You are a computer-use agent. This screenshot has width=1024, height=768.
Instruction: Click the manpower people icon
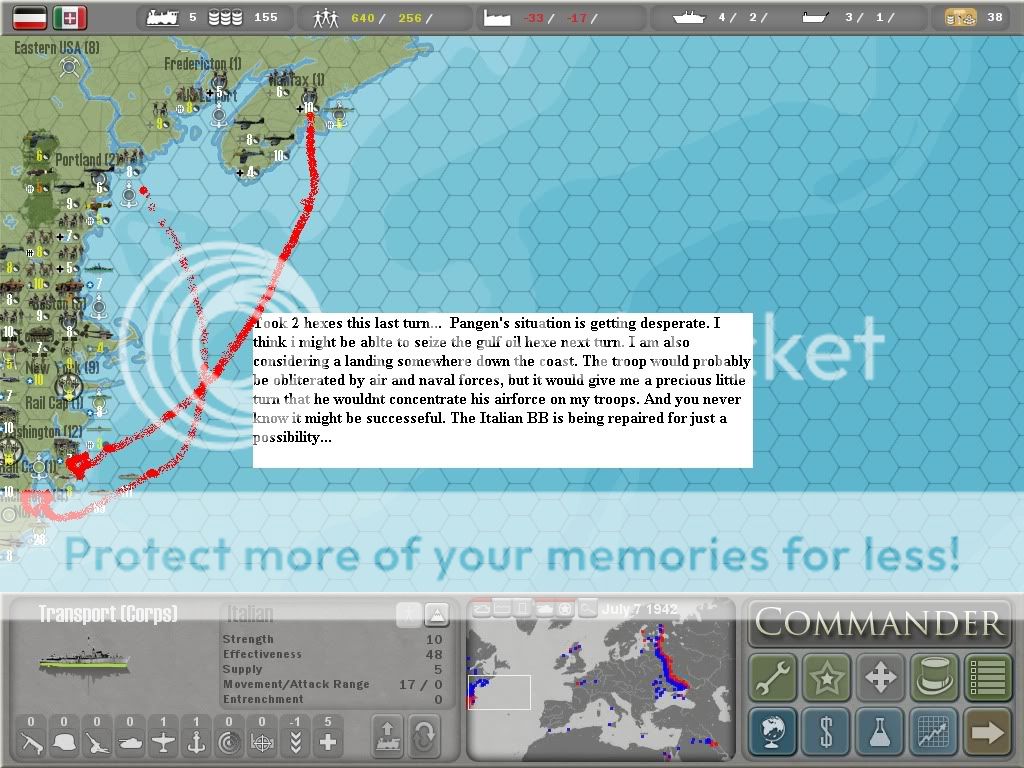(325, 18)
